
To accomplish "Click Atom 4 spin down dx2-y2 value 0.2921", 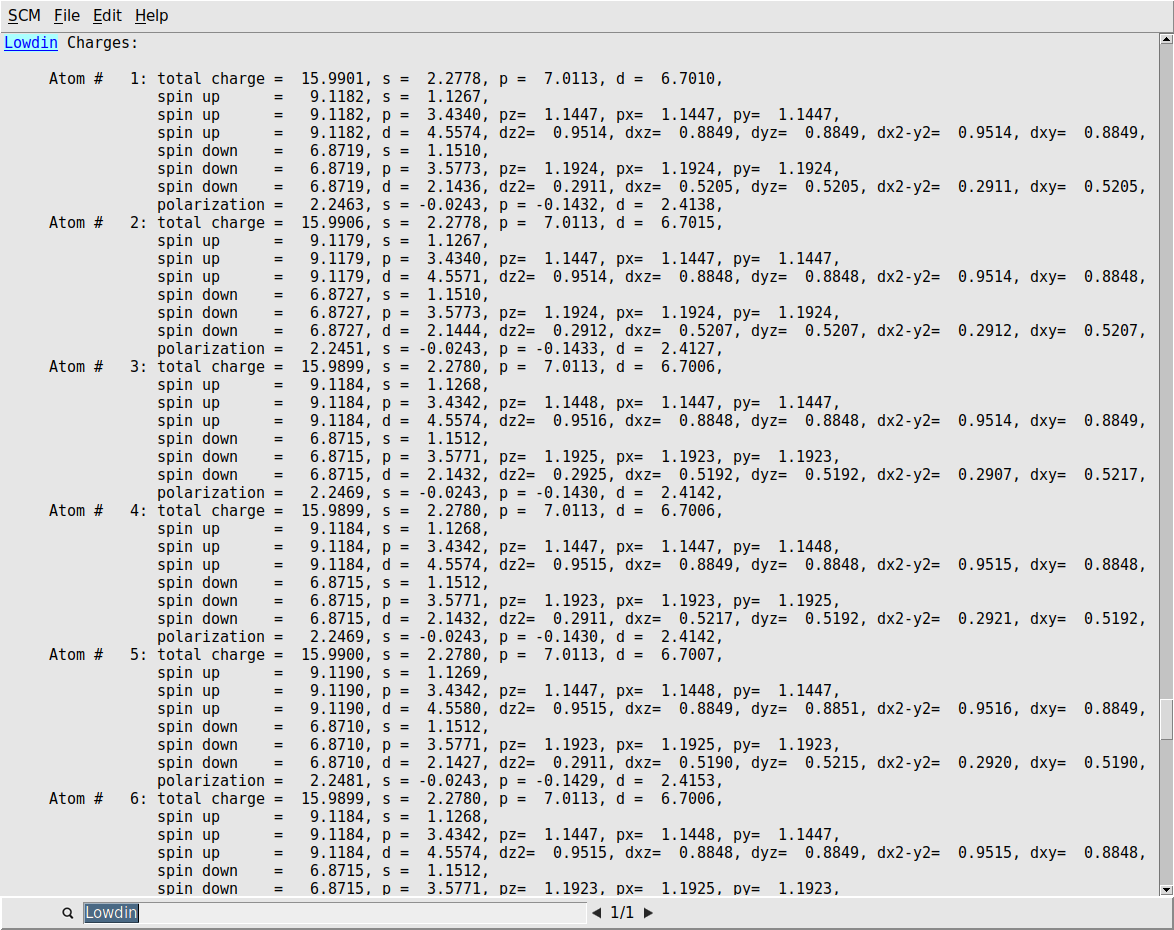I will pyautogui.click(x=985, y=619).
